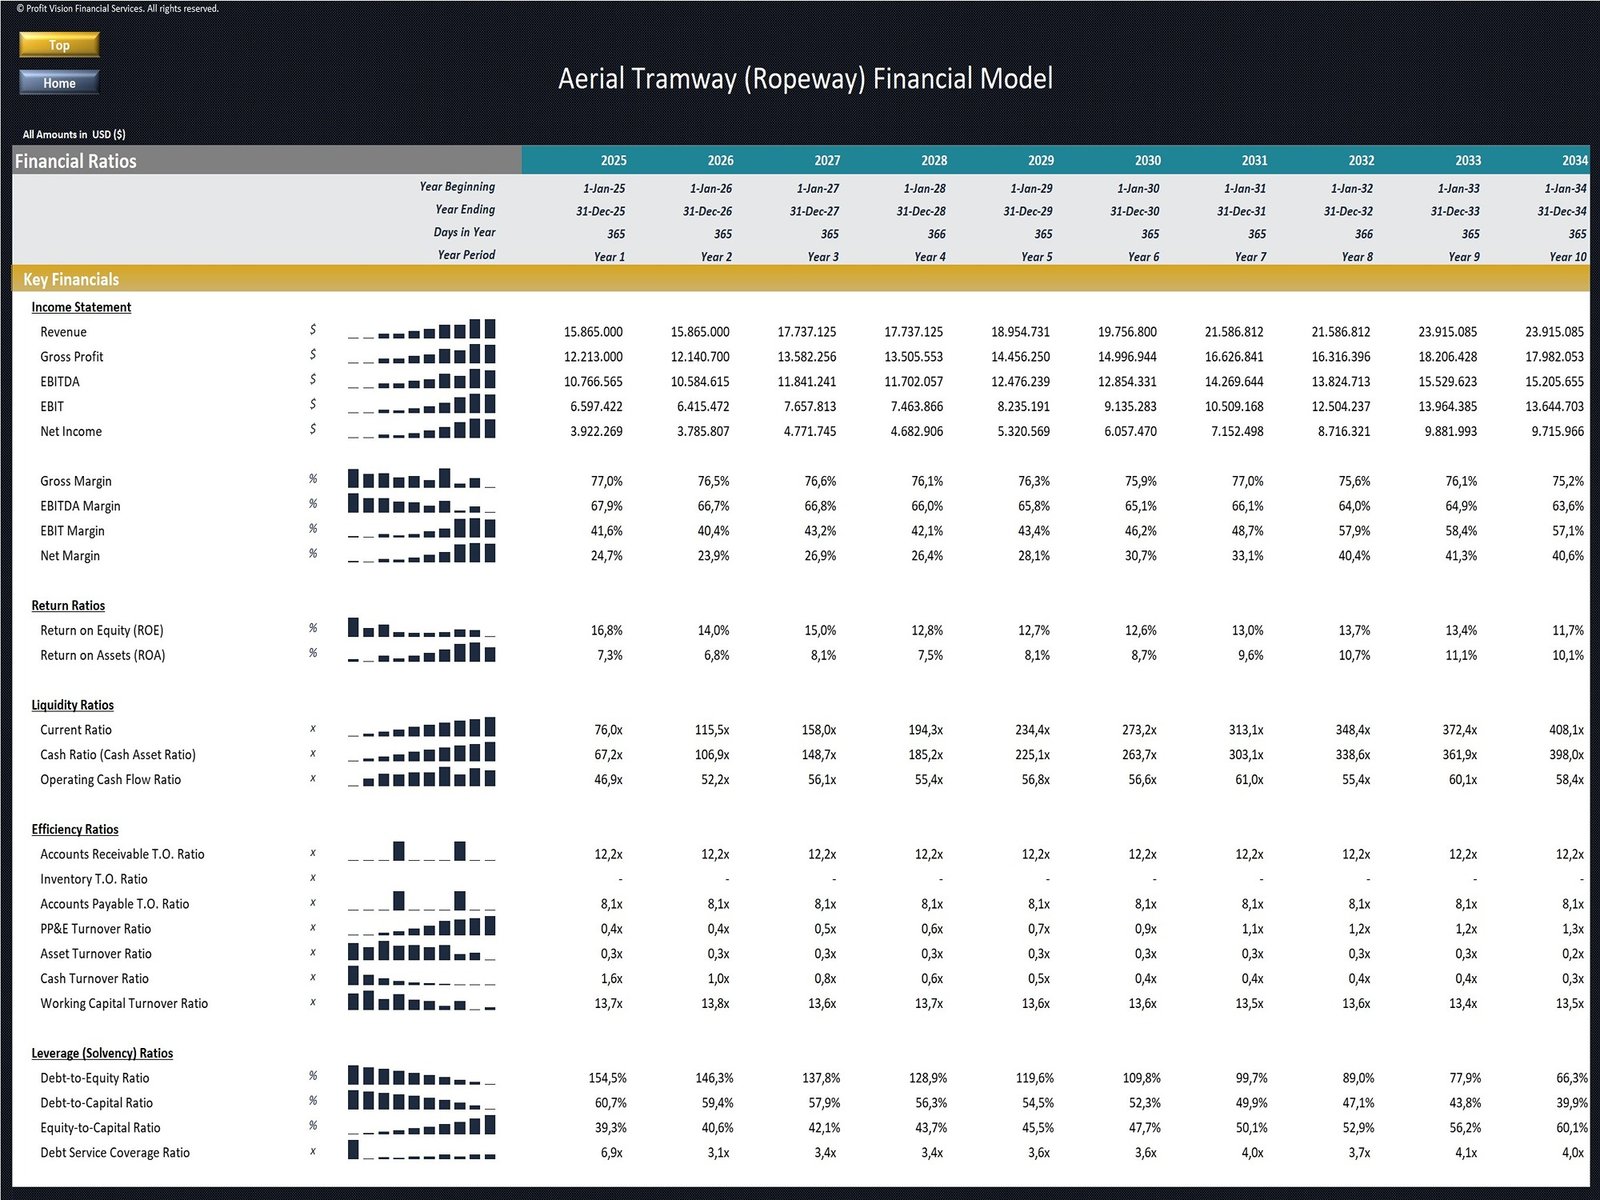Screen dimensions: 1600x1200
Task: Click the EBITDA sparkline graphic
Action: click(420, 380)
